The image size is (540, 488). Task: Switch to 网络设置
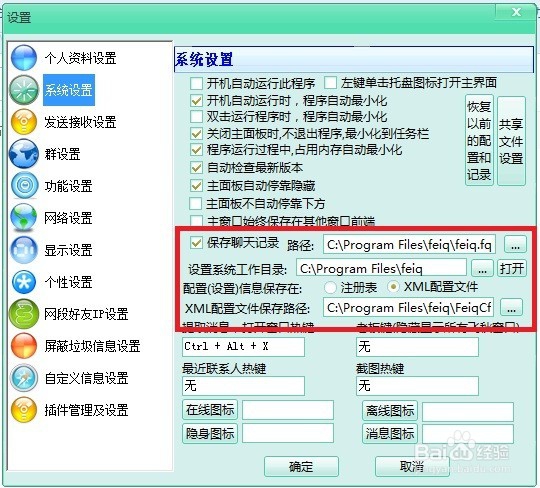pyautogui.click(x=69, y=218)
